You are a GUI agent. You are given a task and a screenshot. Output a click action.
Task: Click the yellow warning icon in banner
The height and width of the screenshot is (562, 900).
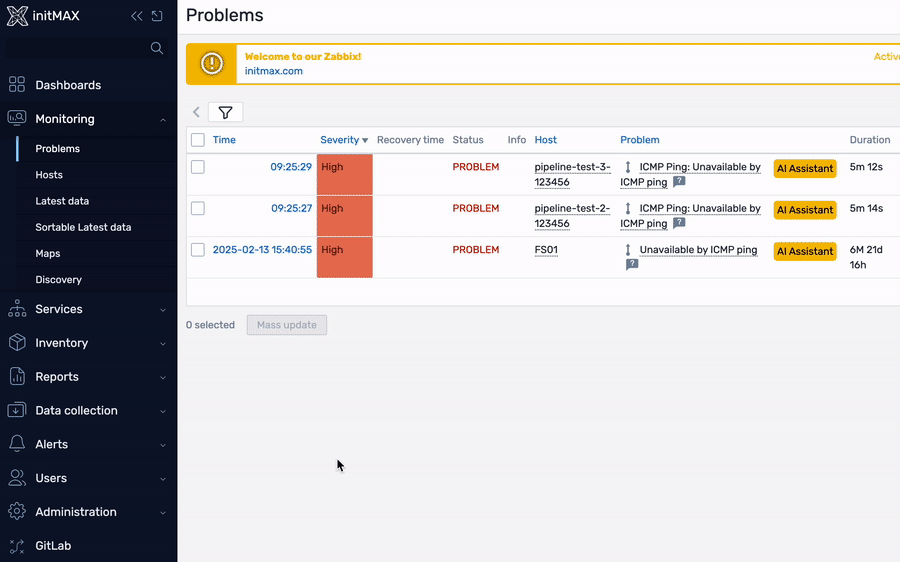point(212,64)
